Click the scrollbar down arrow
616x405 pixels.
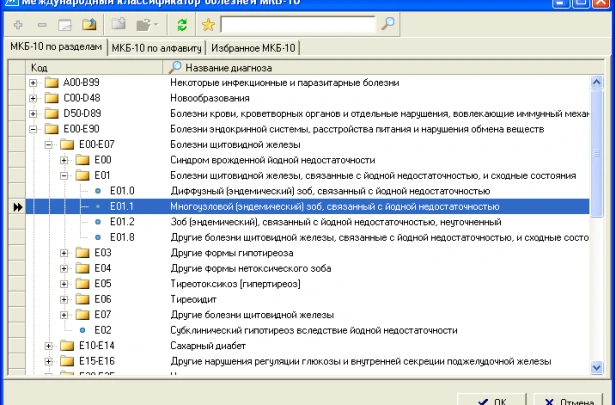pyautogui.click(x=596, y=368)
